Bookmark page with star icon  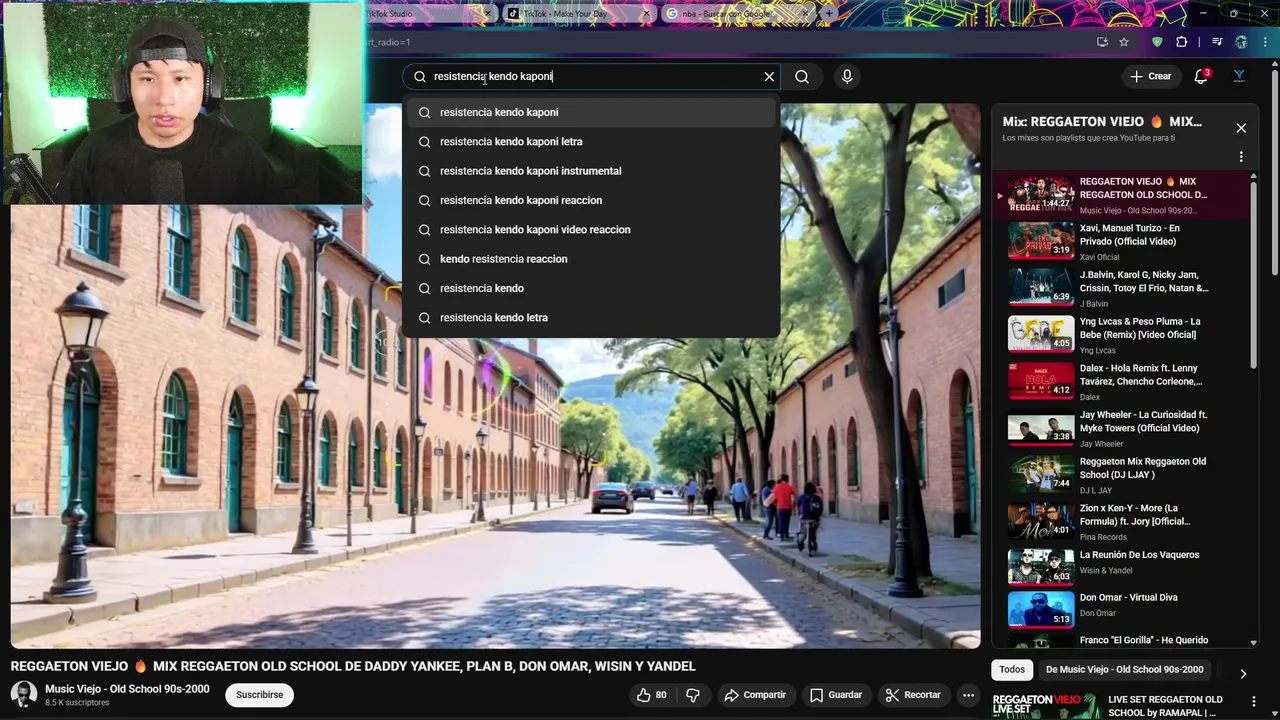(x=1124, y=42)
